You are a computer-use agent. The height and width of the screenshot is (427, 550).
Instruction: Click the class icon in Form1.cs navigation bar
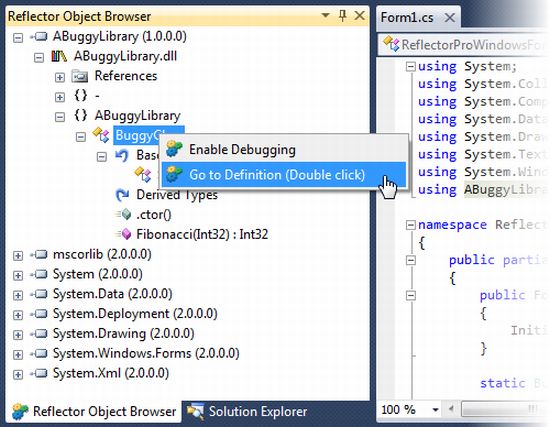point(391,44)
